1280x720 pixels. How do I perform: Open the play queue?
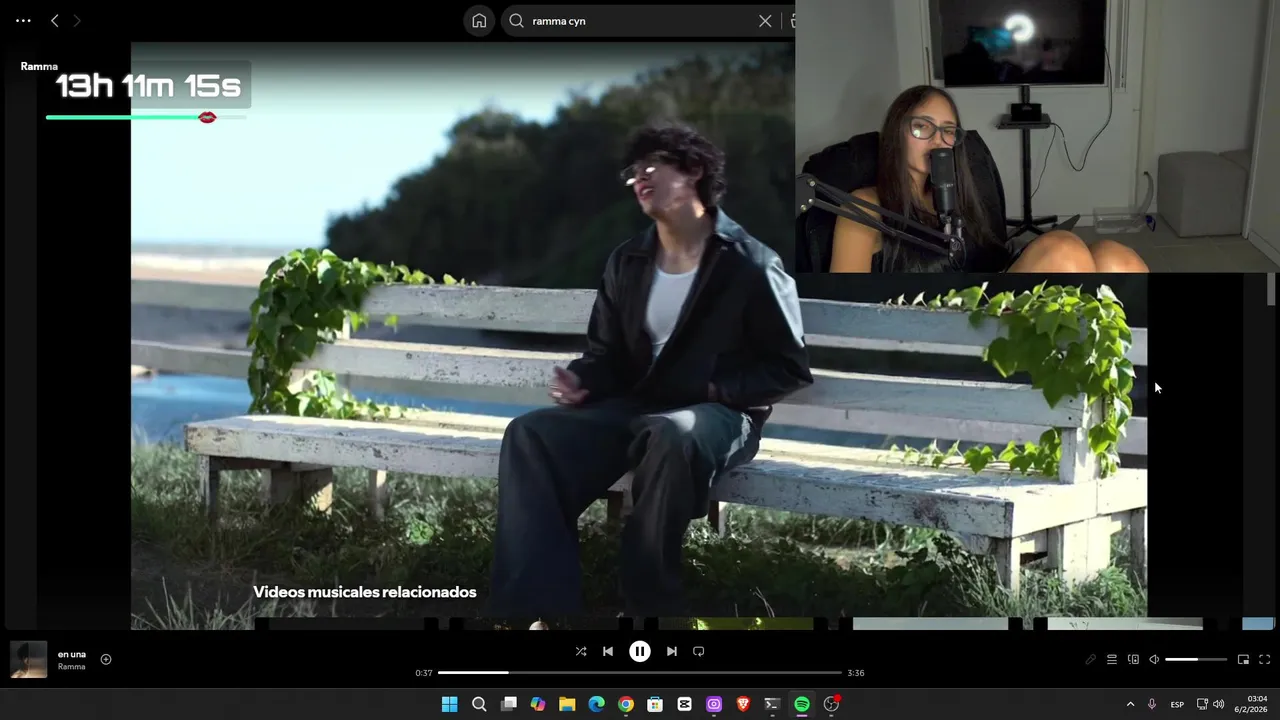1111,659
